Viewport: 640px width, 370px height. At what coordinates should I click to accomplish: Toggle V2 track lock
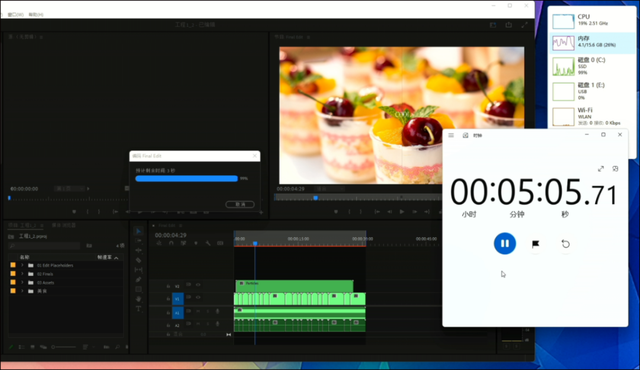point(168,286)
